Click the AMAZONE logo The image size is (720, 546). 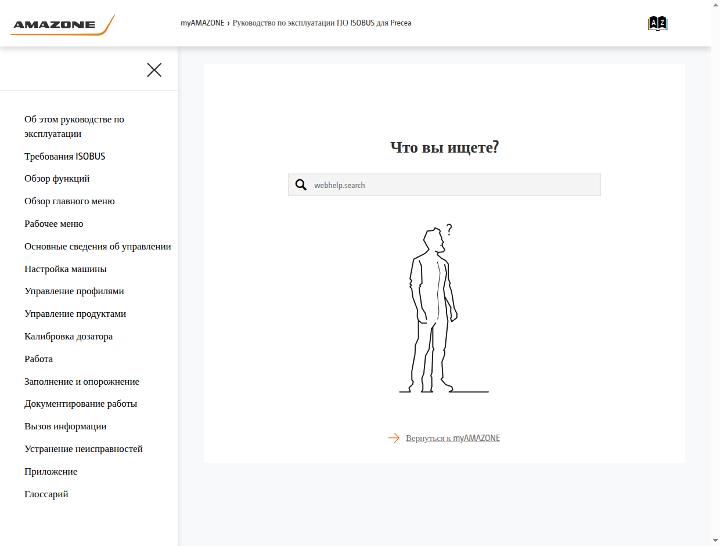point(62,25)
